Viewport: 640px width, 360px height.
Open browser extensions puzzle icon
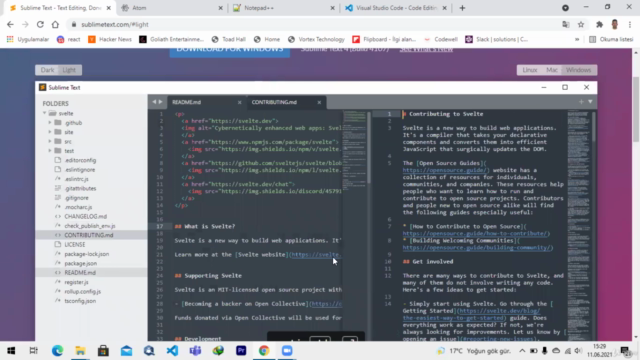pos(599,24)
